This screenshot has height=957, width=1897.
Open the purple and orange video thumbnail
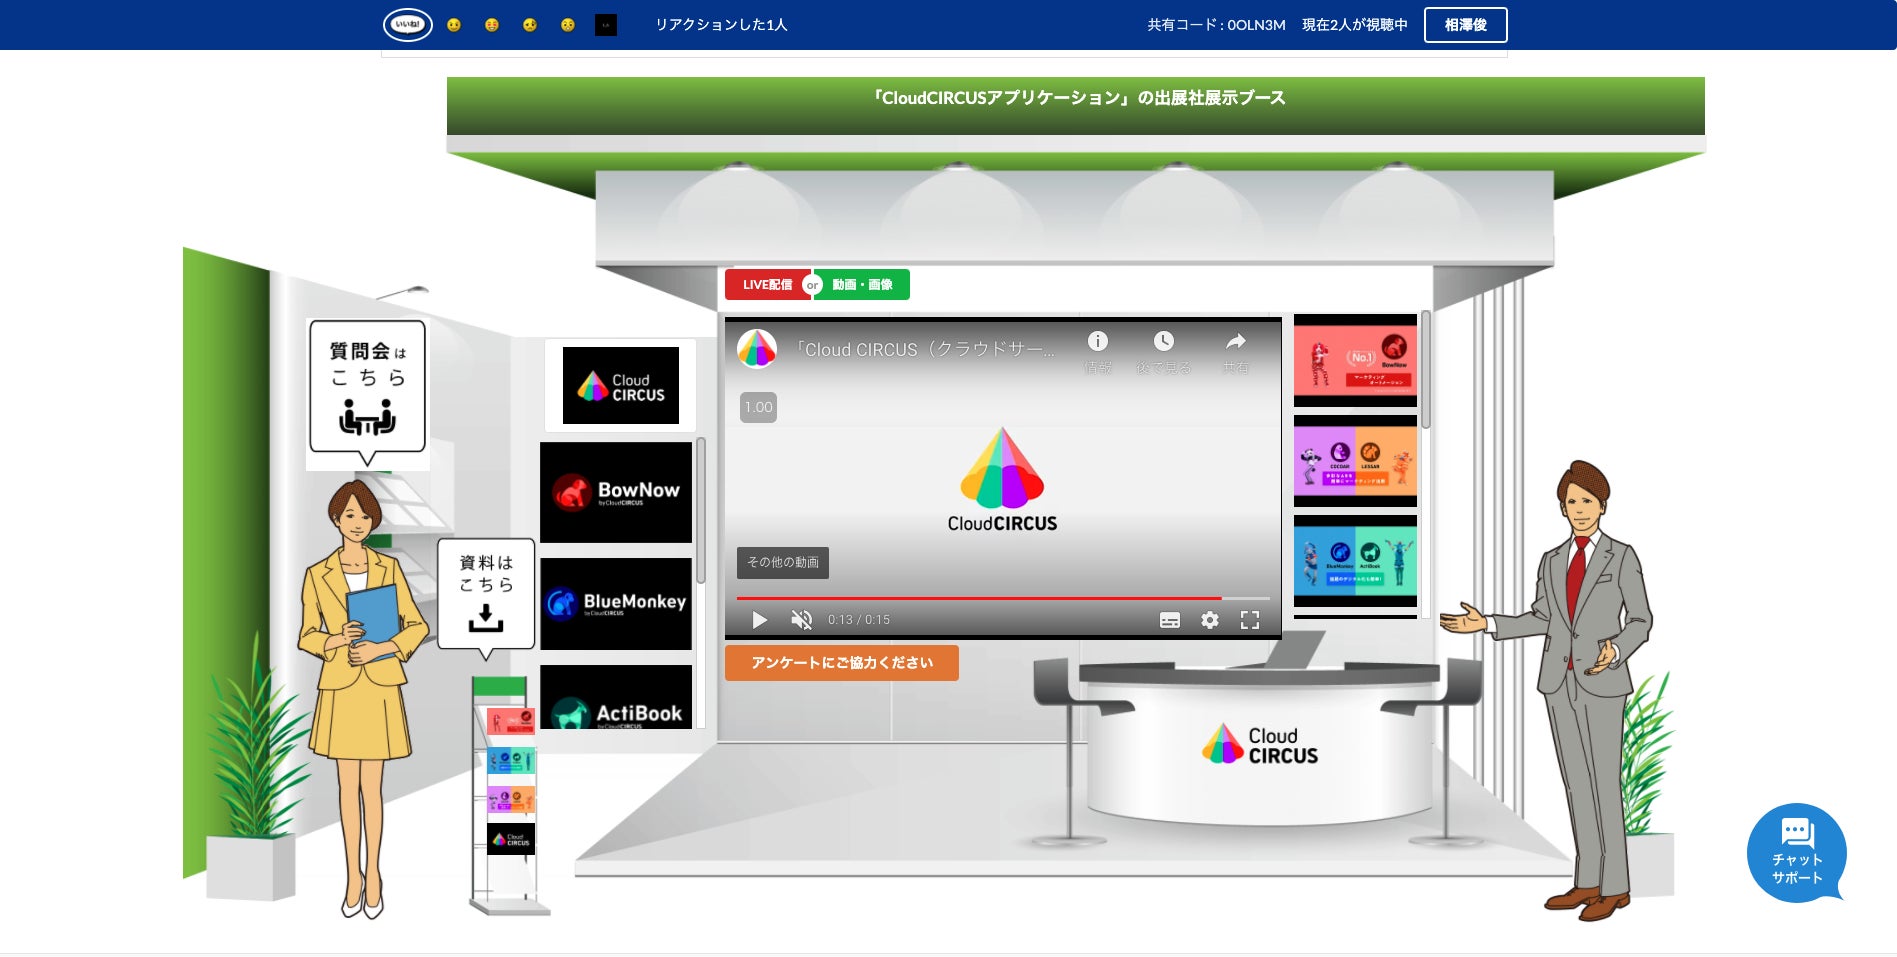[x=1355, y=461]
